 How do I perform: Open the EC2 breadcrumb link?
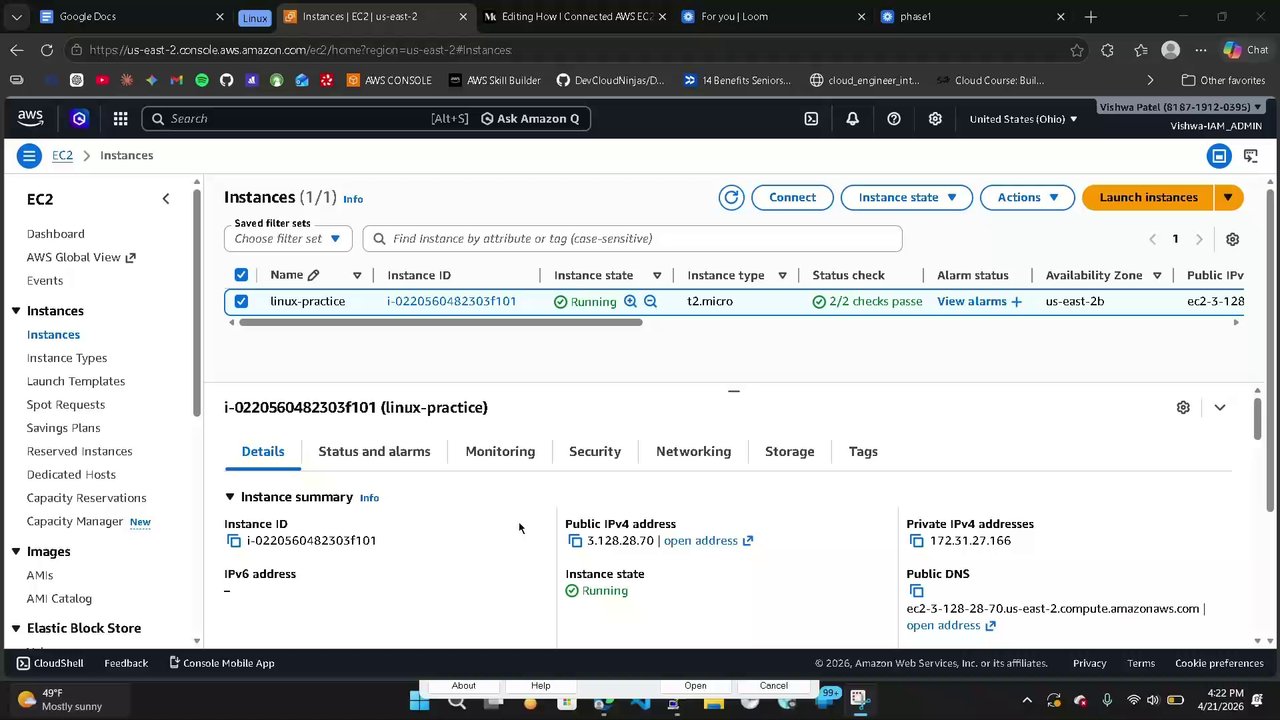pyautogui.click(x=62, y=155)
